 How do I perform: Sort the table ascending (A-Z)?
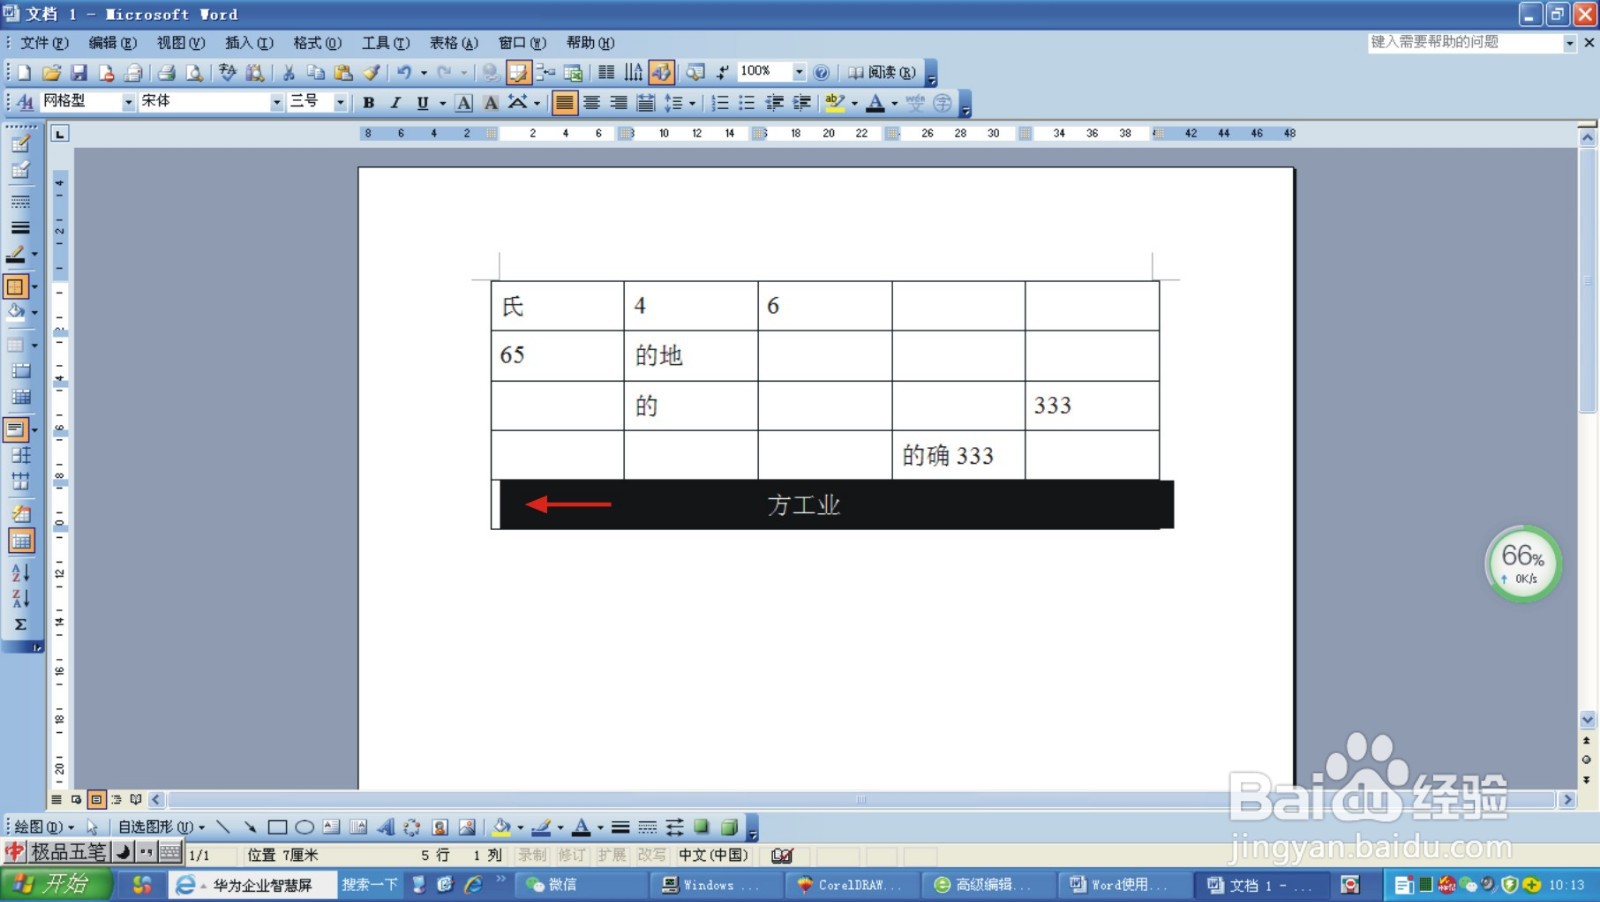click(x=20, y=573)
